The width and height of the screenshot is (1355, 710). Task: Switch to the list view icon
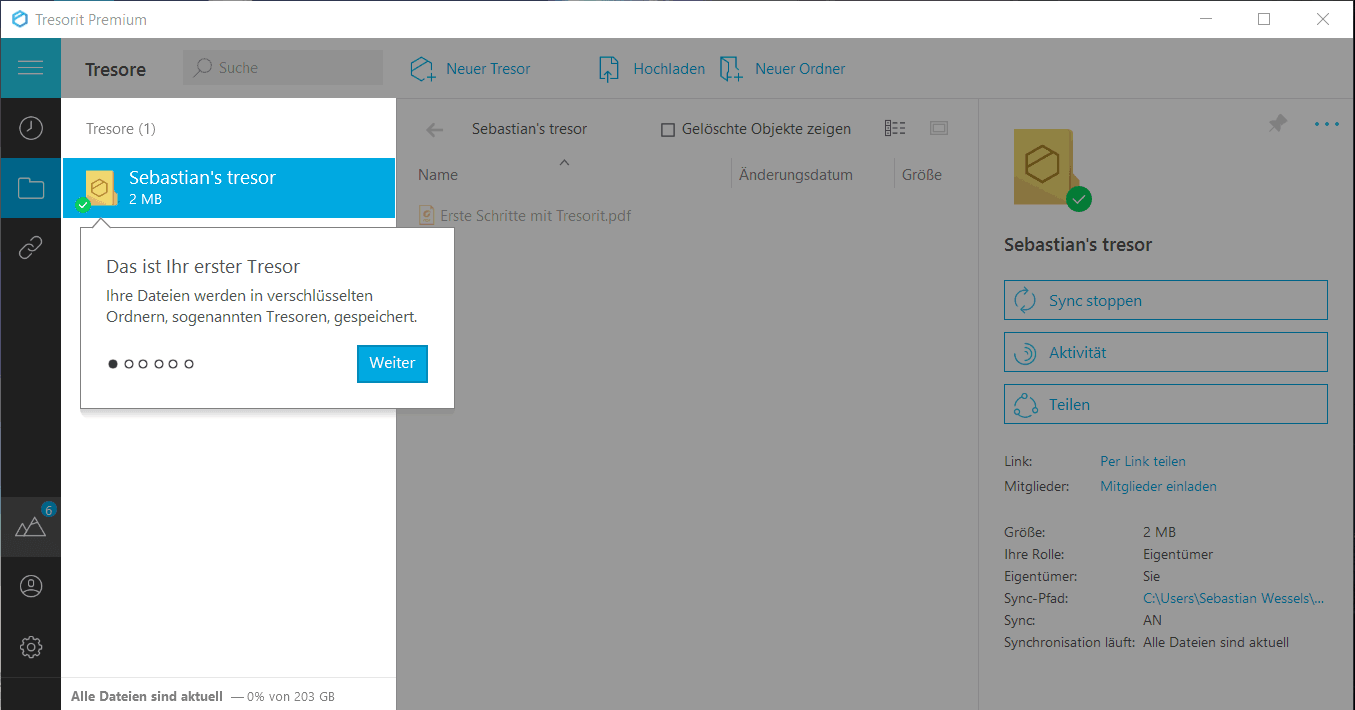(x=895, y=128)
